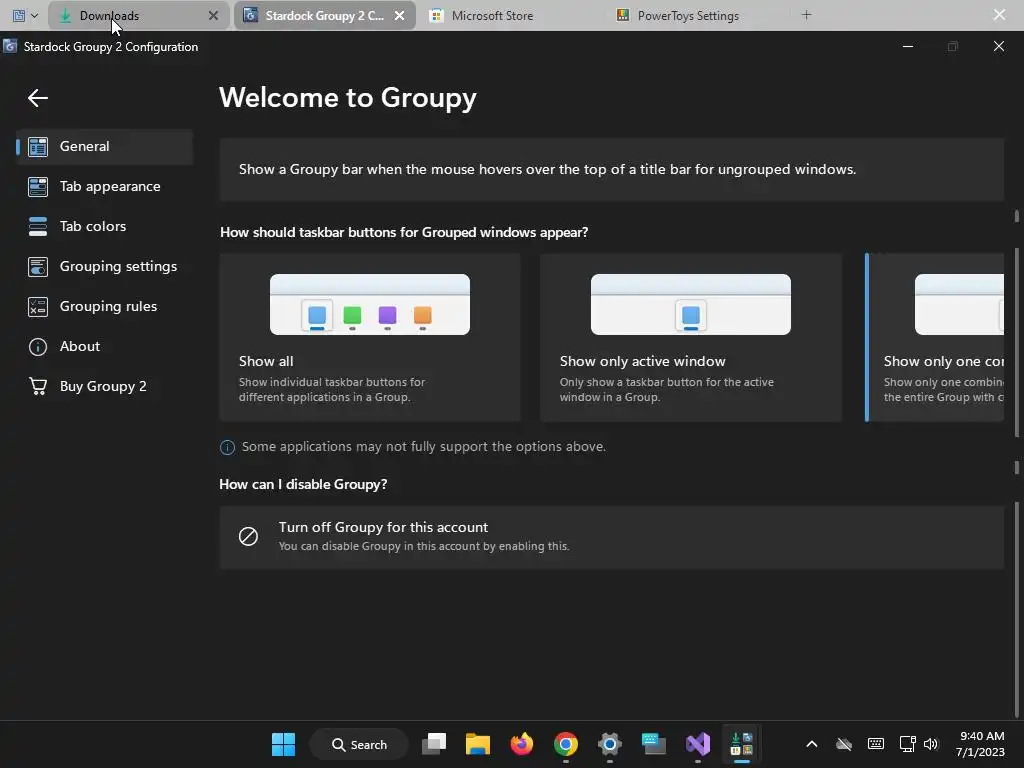
Task: Click the volume speaker tray icon
Action: click(931, 744)
